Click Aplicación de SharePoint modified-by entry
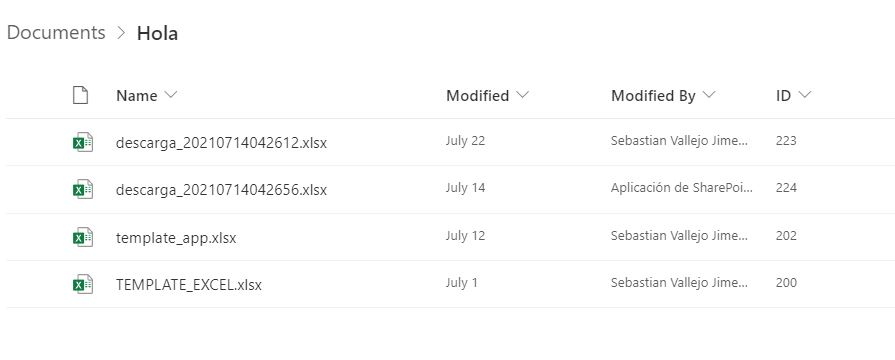Image resolution: width=895 pixels, height=360 pixels. coord(682,188)
